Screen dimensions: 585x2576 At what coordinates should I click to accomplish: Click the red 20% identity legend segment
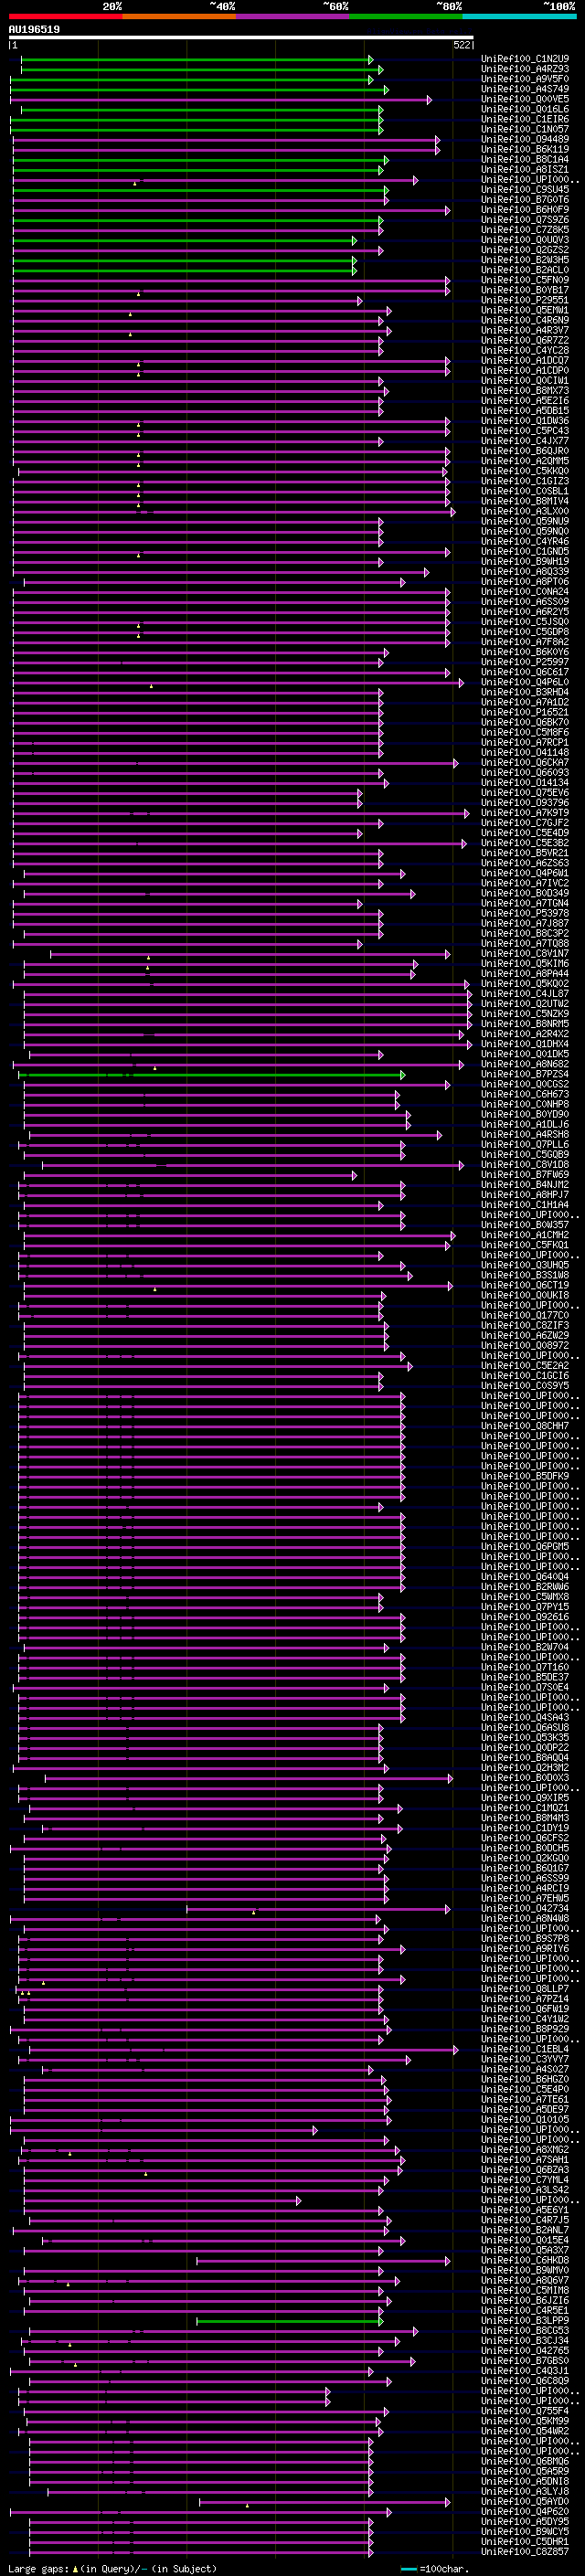[x=66, y=16]
